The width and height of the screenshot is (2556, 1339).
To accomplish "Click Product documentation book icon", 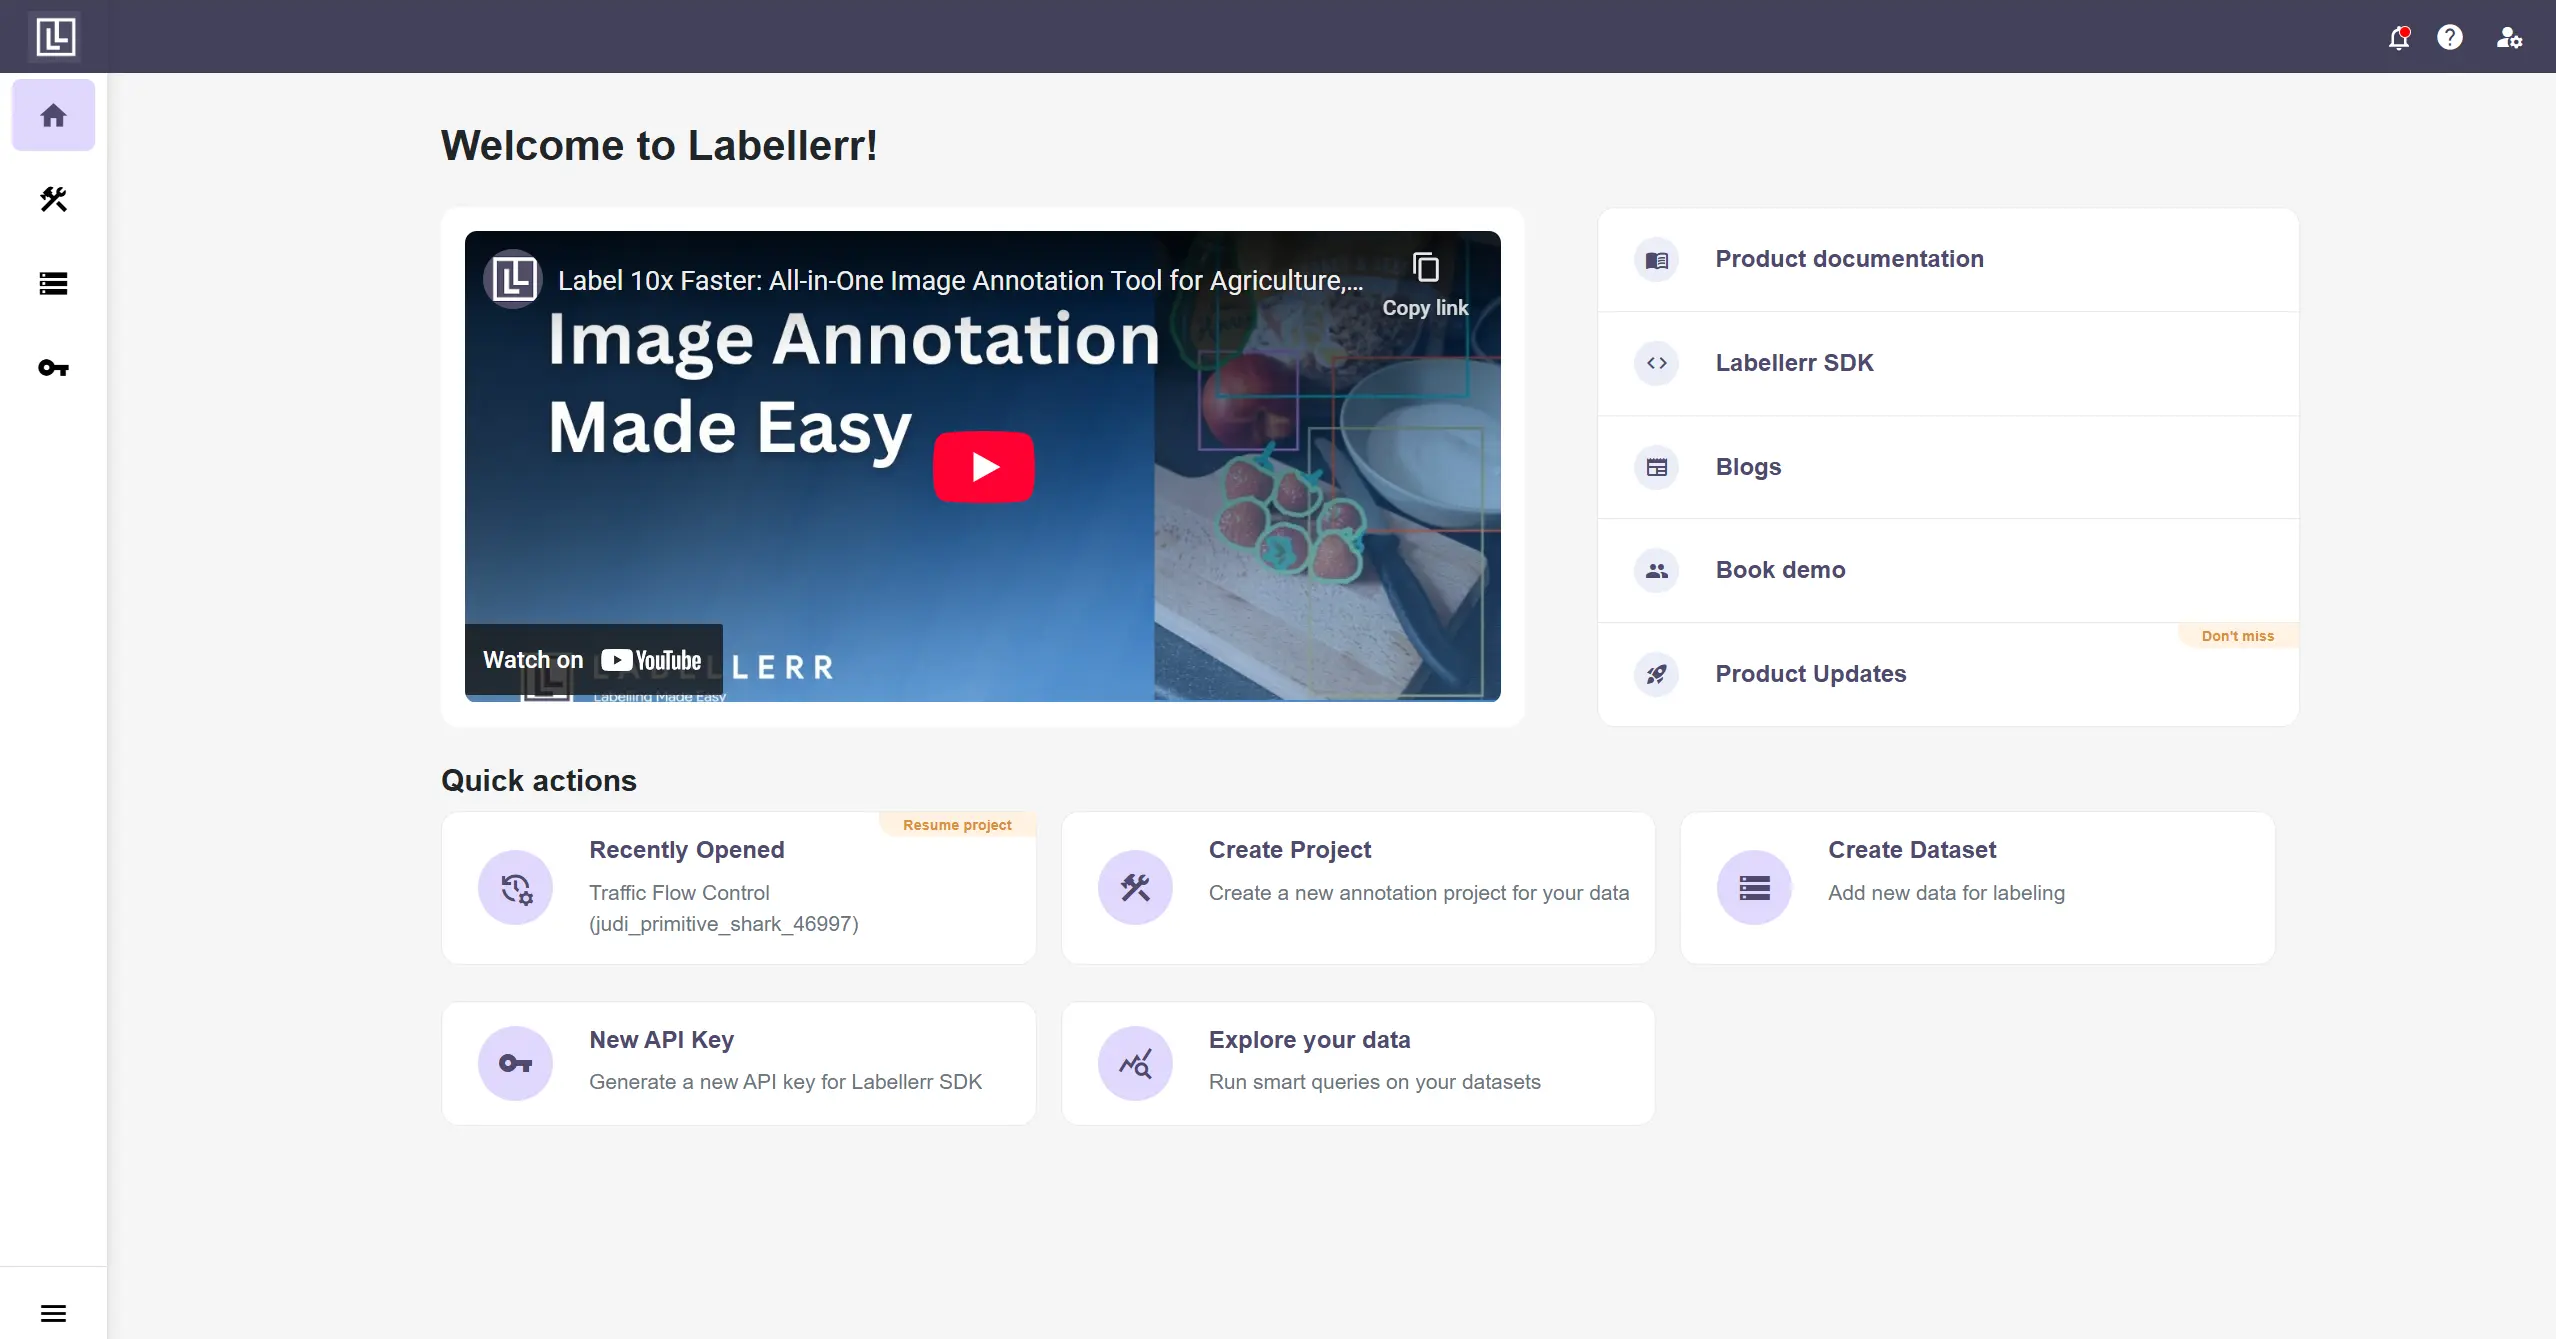I will point(1657,260).
